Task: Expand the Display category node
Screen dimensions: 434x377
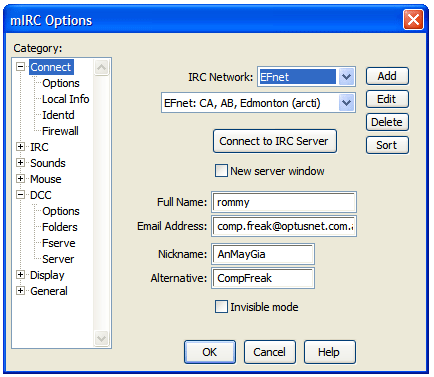Action: pyautogui.click(x=20, y=275)
